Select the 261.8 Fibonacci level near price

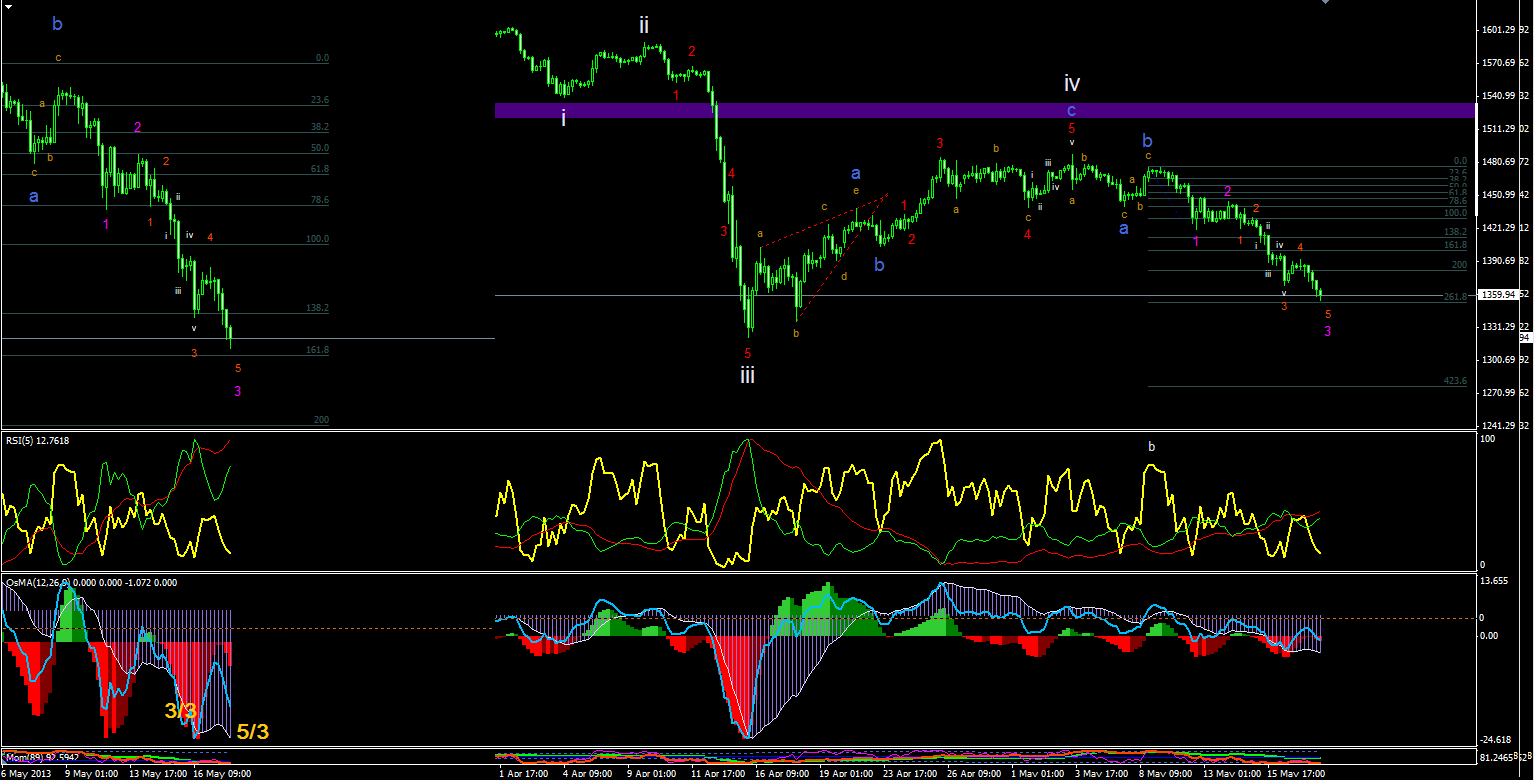(1455, 296)
